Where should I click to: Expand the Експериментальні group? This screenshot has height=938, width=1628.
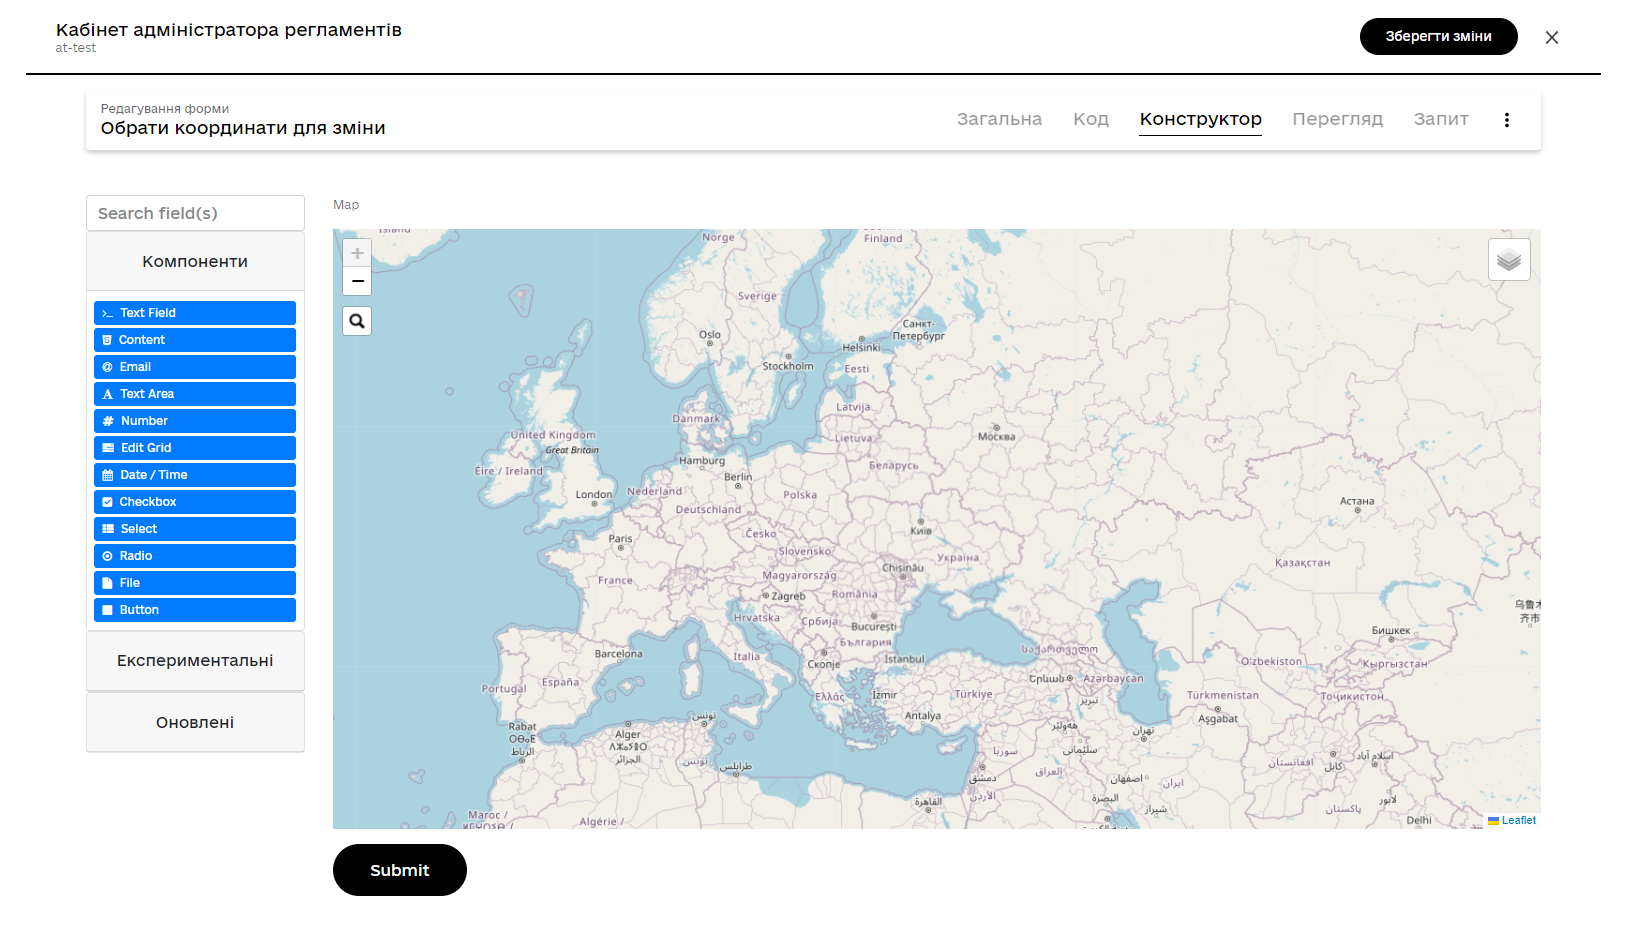pos(195,661)
